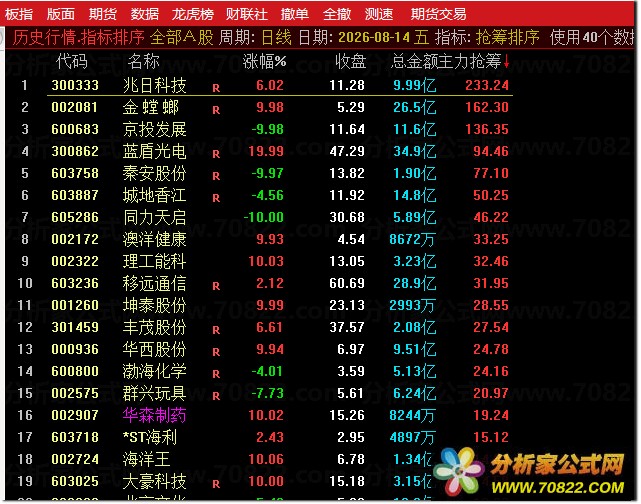Click R marker of 城地香江
Screen dimensions: 641x504
tap(216, 198)
